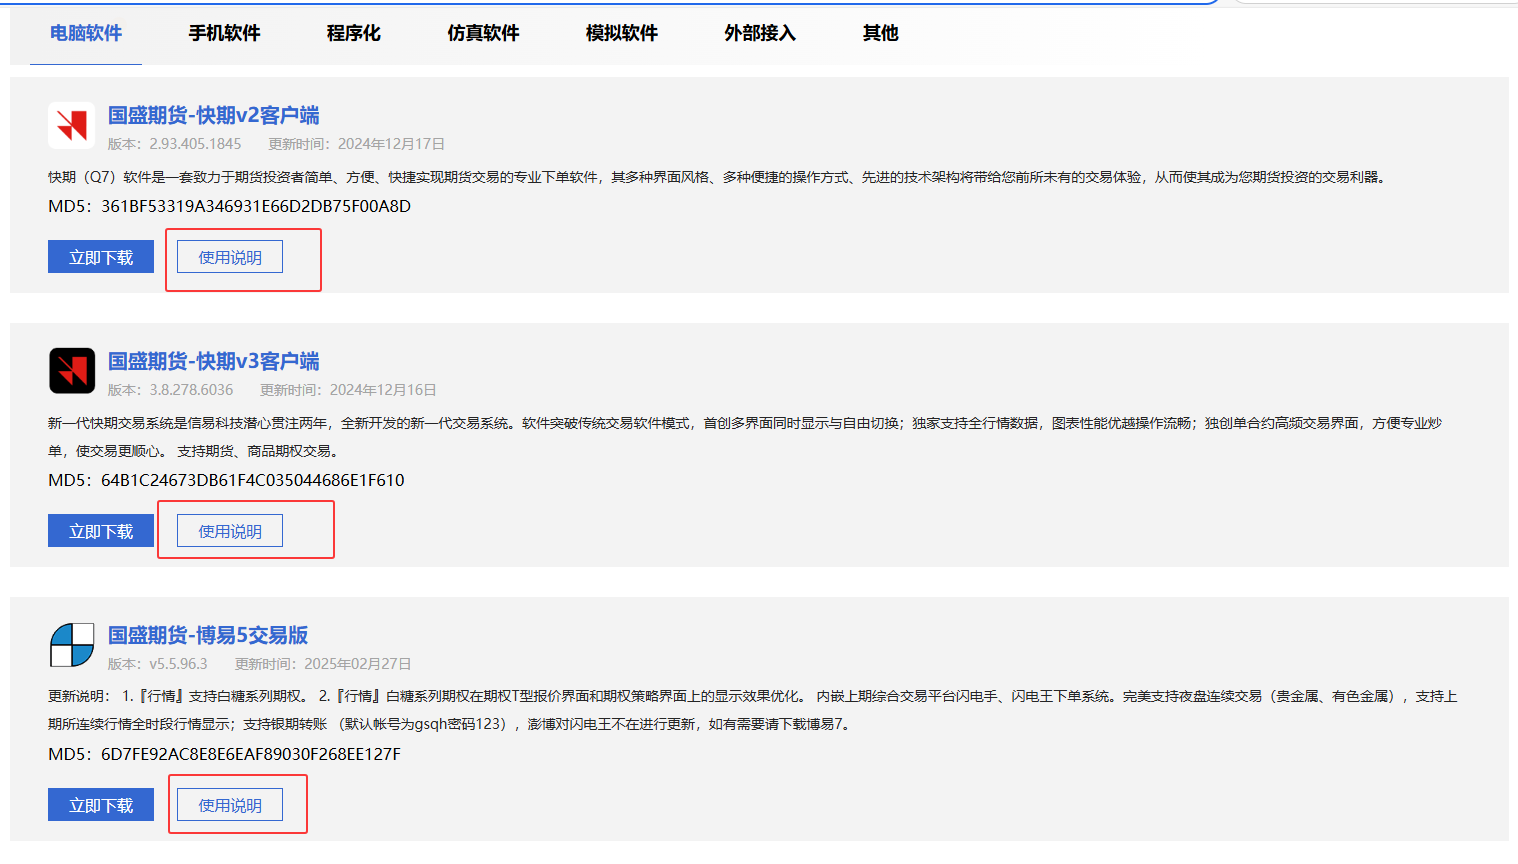Click the 博易5交易版 blue circle logo icon
1518x864 pixels.
coord(71,645)
